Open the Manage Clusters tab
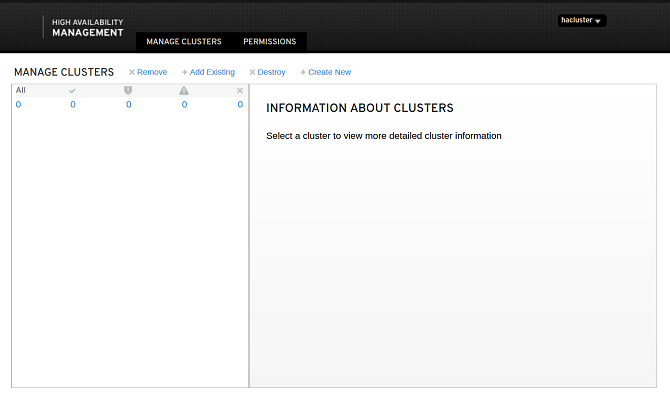 (x=184, y=42)
